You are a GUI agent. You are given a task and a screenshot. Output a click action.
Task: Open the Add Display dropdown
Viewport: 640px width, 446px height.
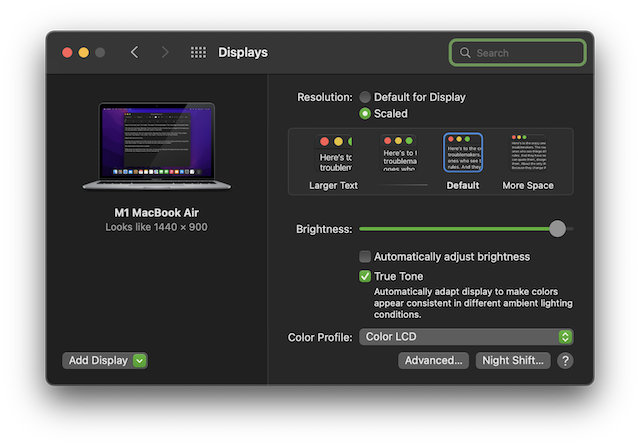coord(105,361)
